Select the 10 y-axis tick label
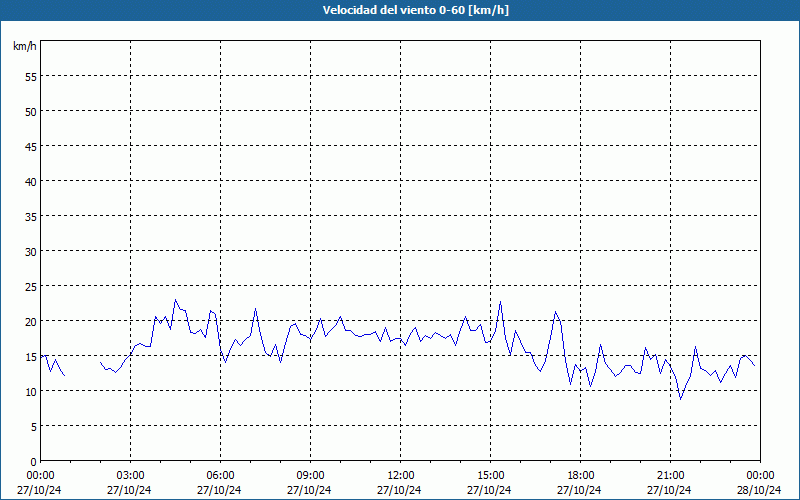Image resolution: width=800 pixels, height=500 pixels. pos(30,391)
